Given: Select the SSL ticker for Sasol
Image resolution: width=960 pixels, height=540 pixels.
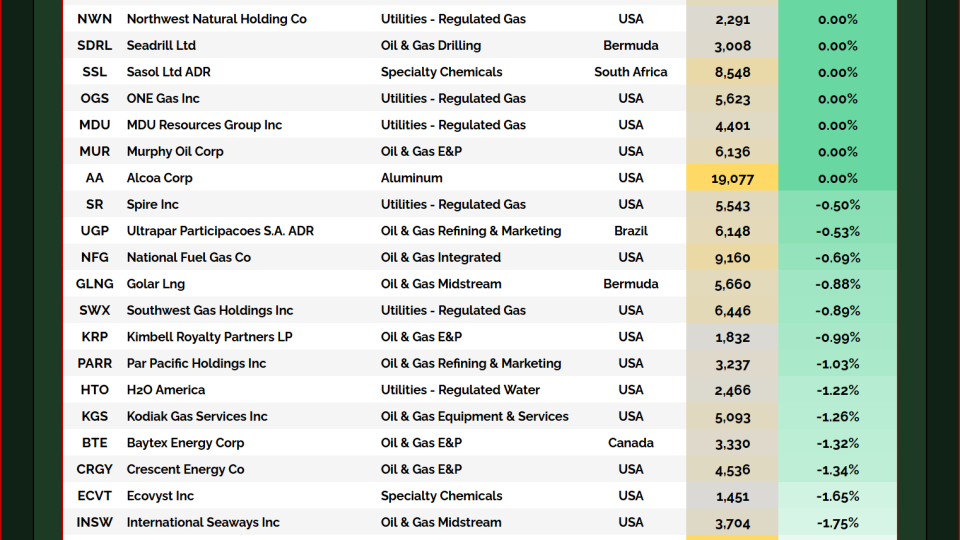Looking at the screenshot, I should click(94, 72).
